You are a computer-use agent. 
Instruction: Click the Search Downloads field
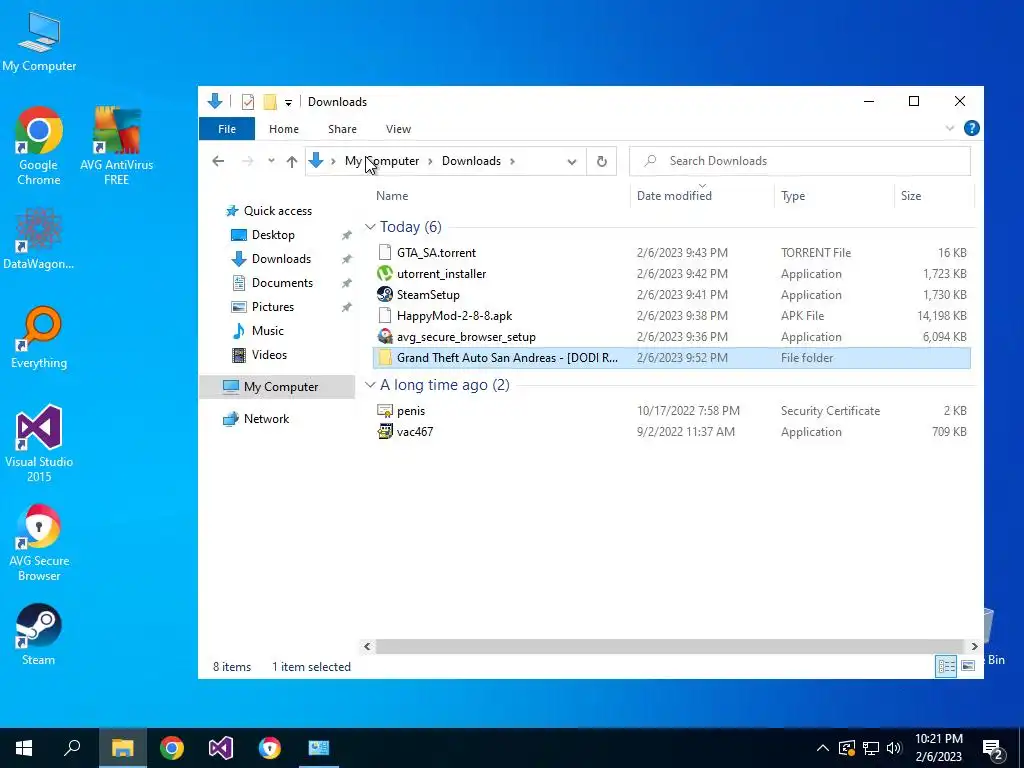click(799, 161)
